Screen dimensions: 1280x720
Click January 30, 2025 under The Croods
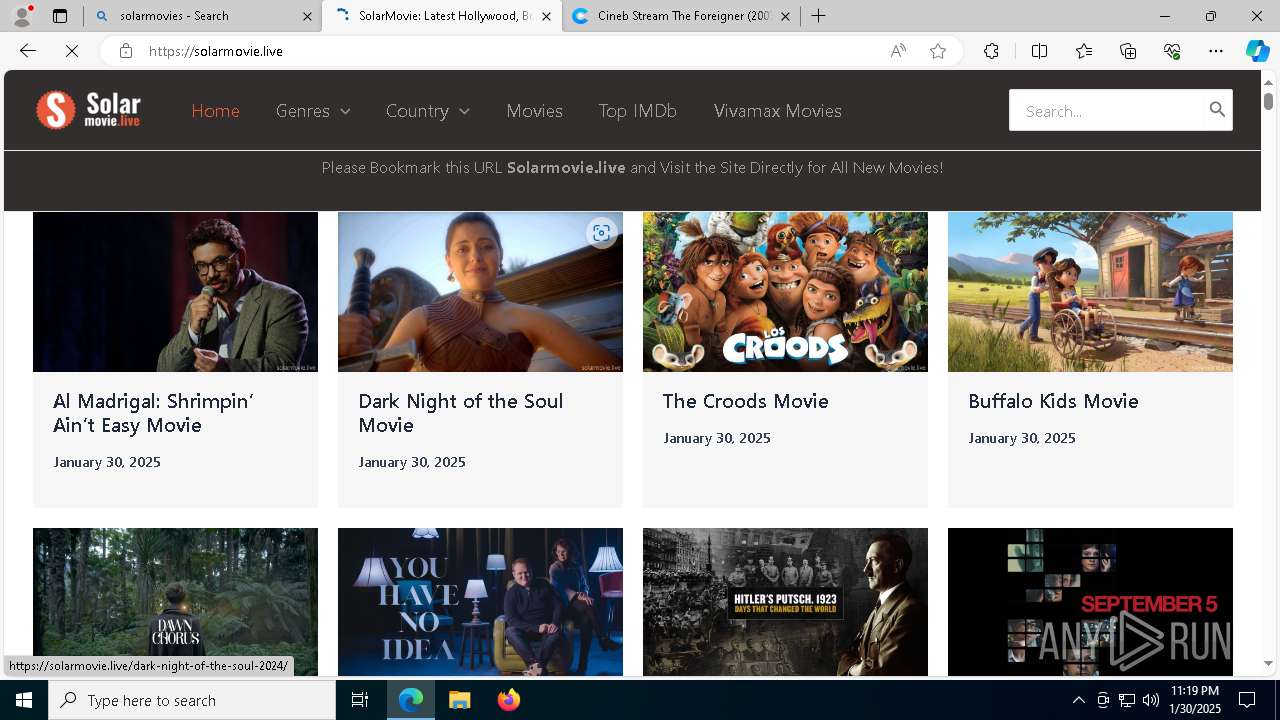point(717,438)
